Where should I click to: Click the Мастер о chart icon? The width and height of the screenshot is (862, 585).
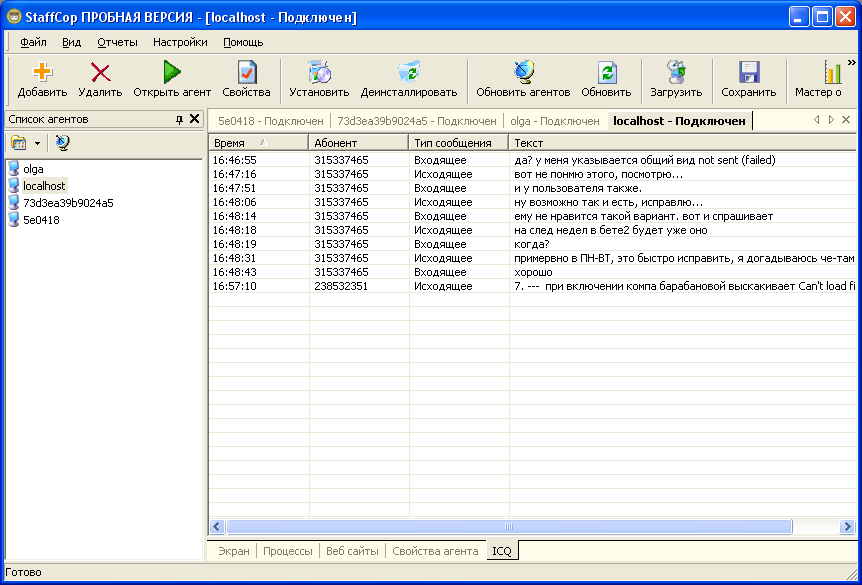point(833,72)
